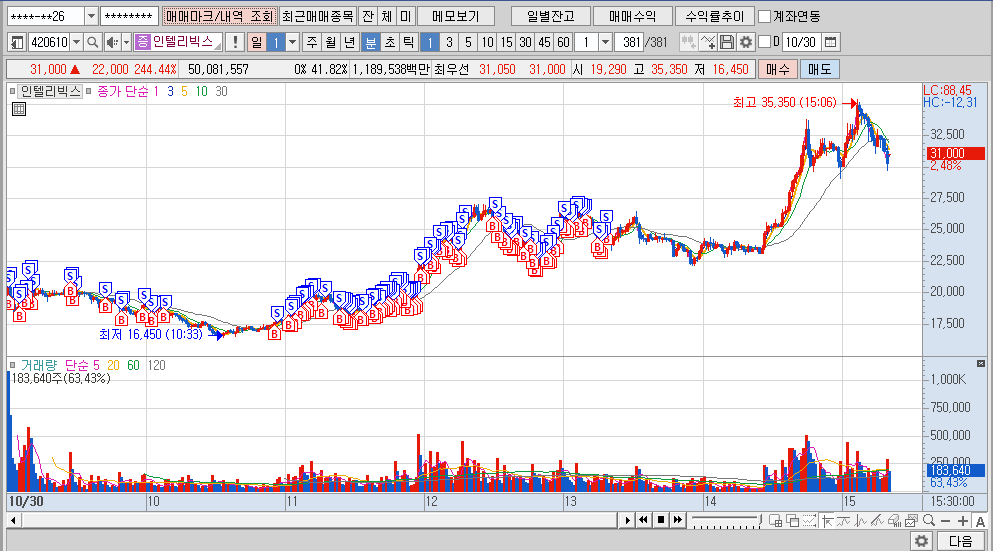Click the rewind button on chart scrollbar

(x=643, y=520)
